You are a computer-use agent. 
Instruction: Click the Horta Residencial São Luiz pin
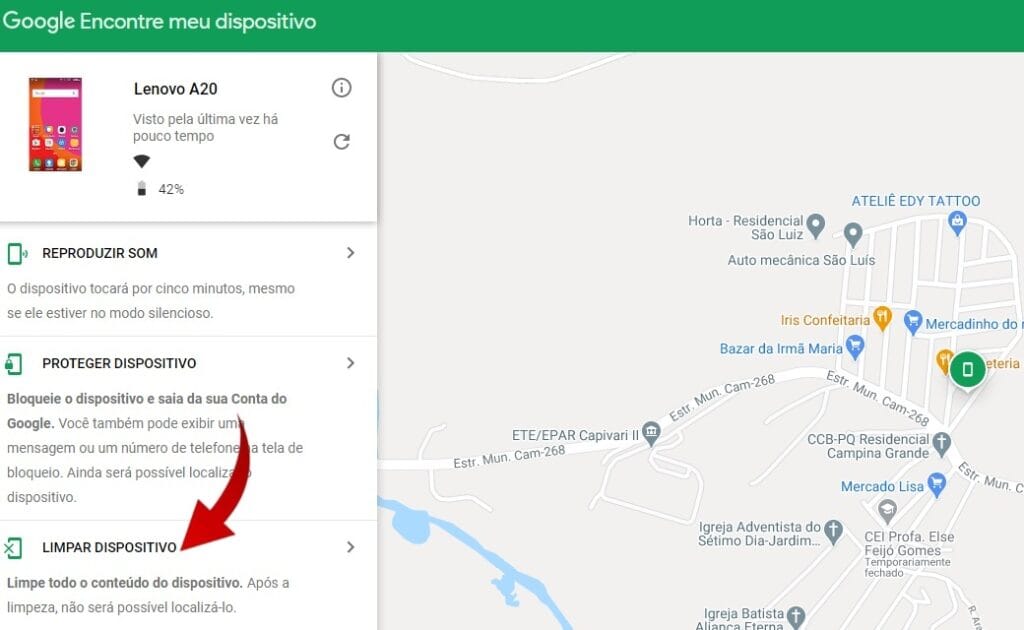click(x=815, y=226)
